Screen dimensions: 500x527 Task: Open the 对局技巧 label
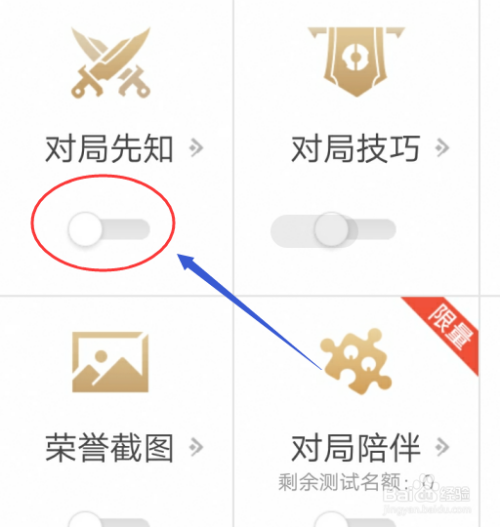pyautogui.click(x=356, y=148)
